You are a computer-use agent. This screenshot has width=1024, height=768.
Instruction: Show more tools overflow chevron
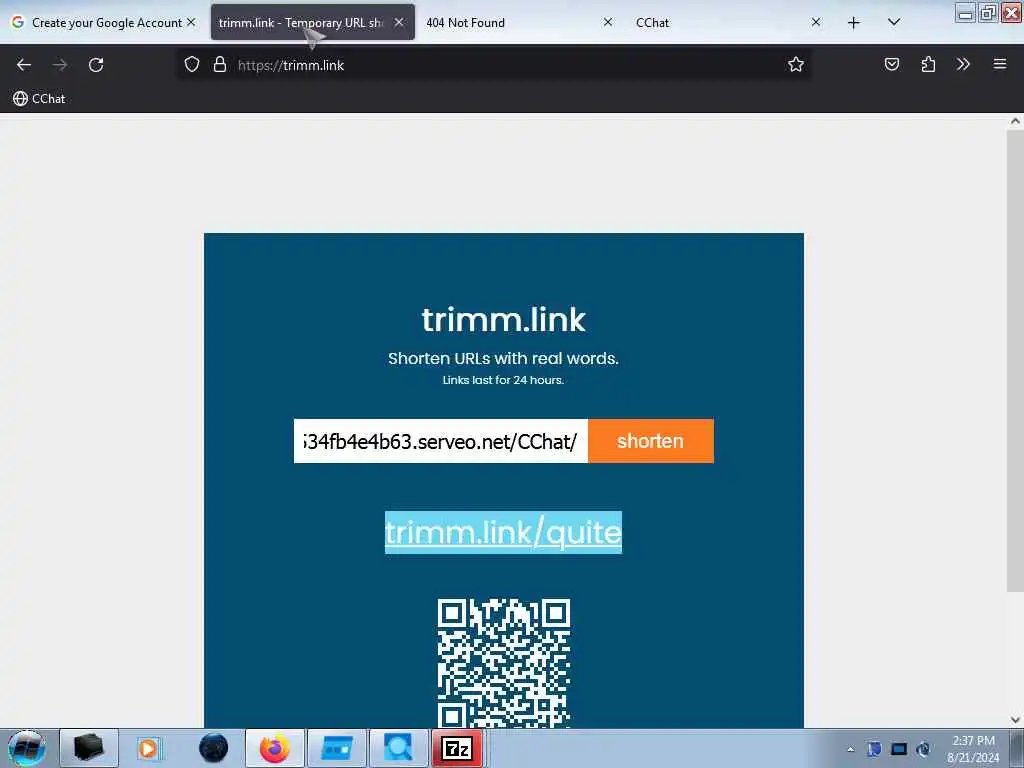963,65
